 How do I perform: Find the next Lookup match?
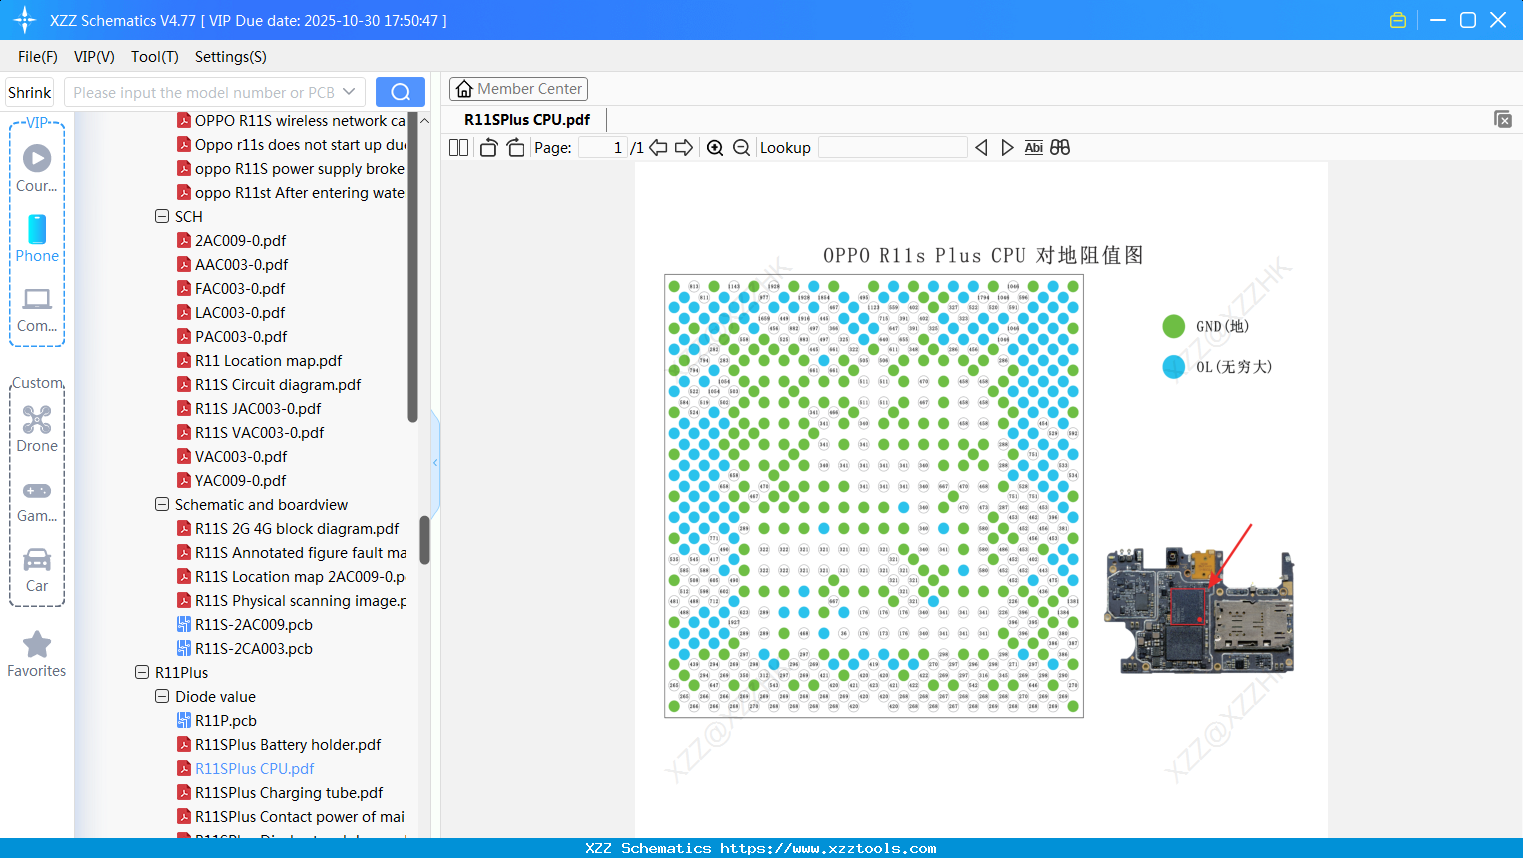tap(1007, 147)
